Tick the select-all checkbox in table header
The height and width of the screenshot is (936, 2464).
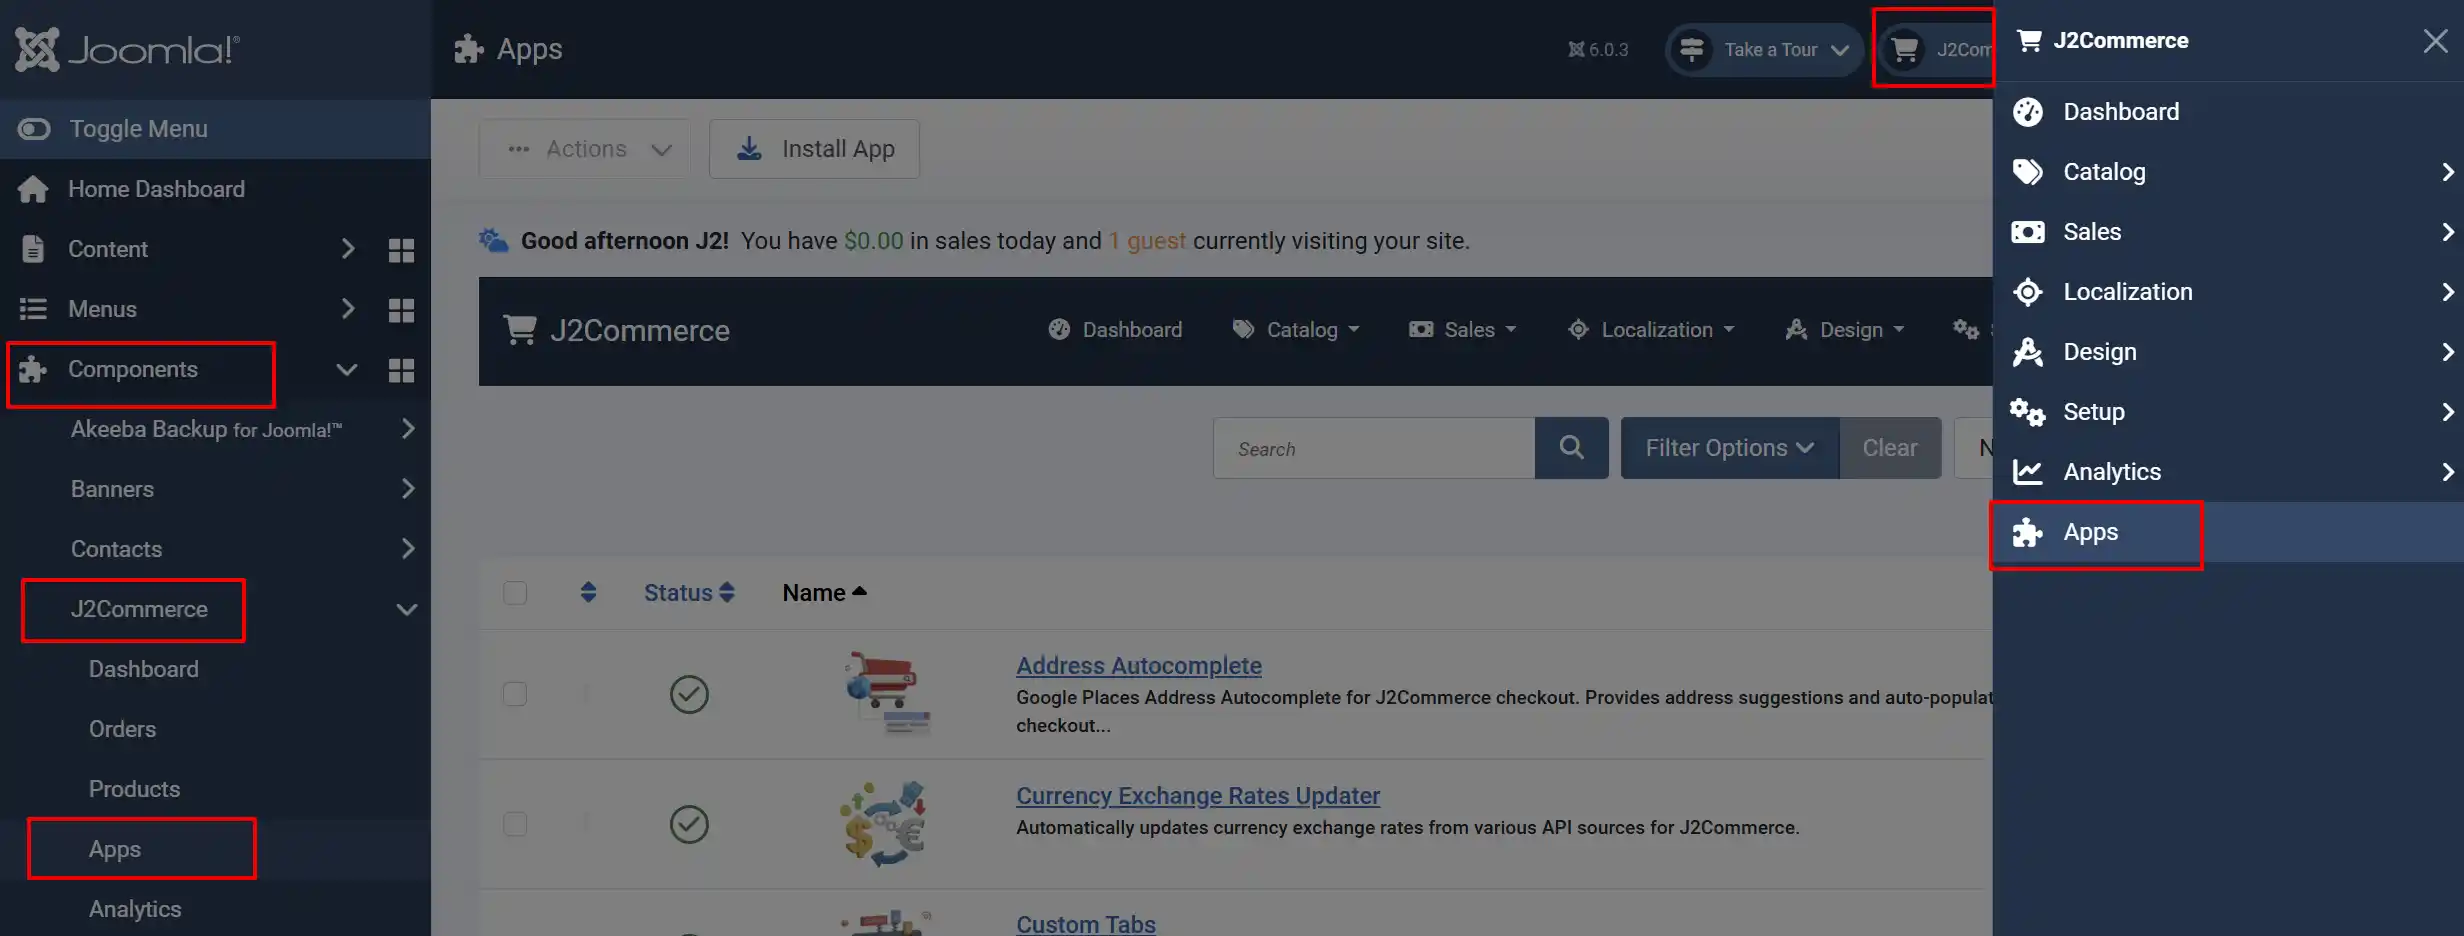tap(515, 593)
